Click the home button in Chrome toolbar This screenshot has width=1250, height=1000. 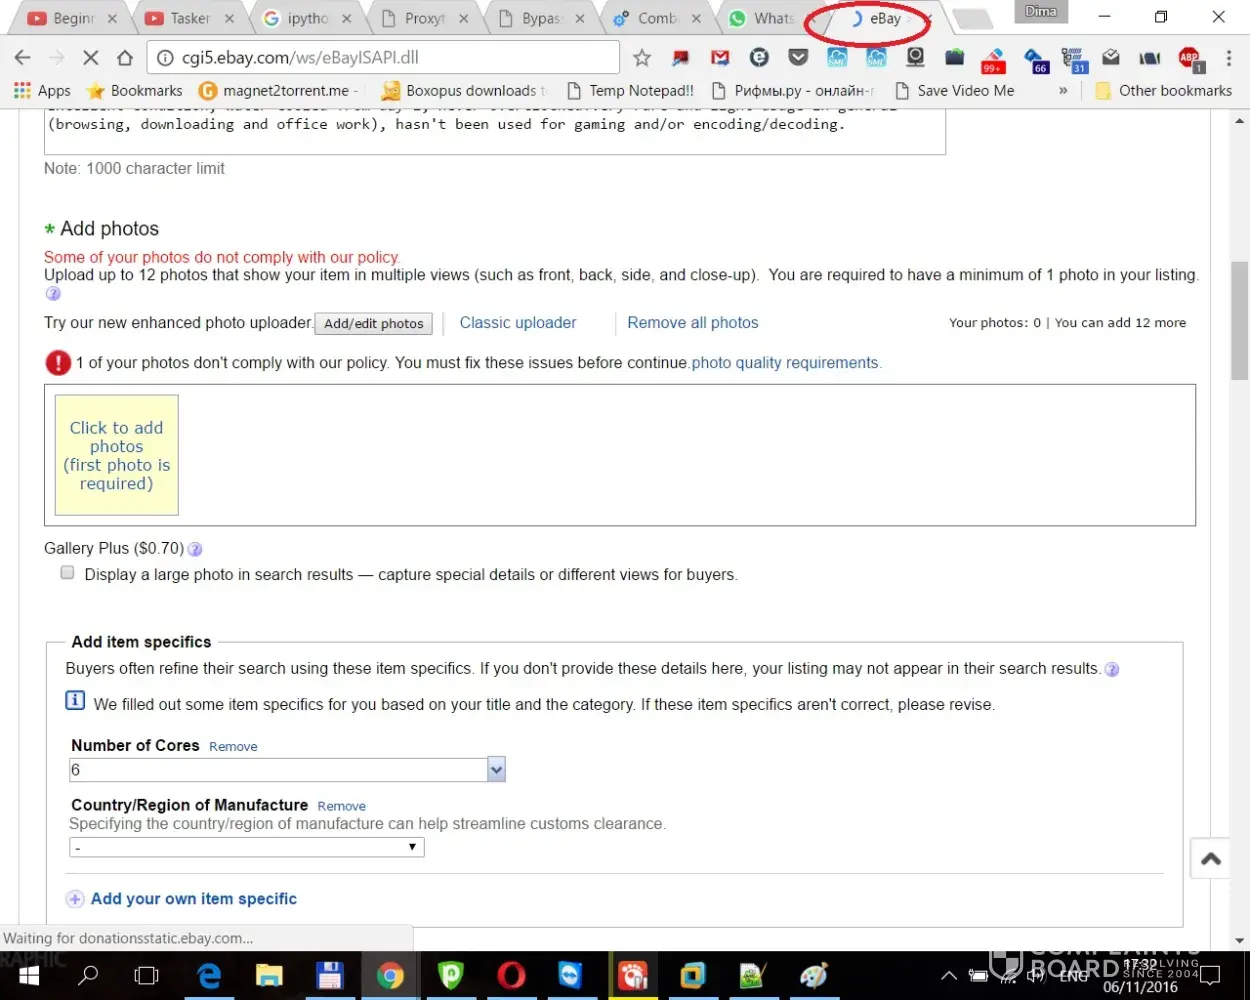coord(125,58)
